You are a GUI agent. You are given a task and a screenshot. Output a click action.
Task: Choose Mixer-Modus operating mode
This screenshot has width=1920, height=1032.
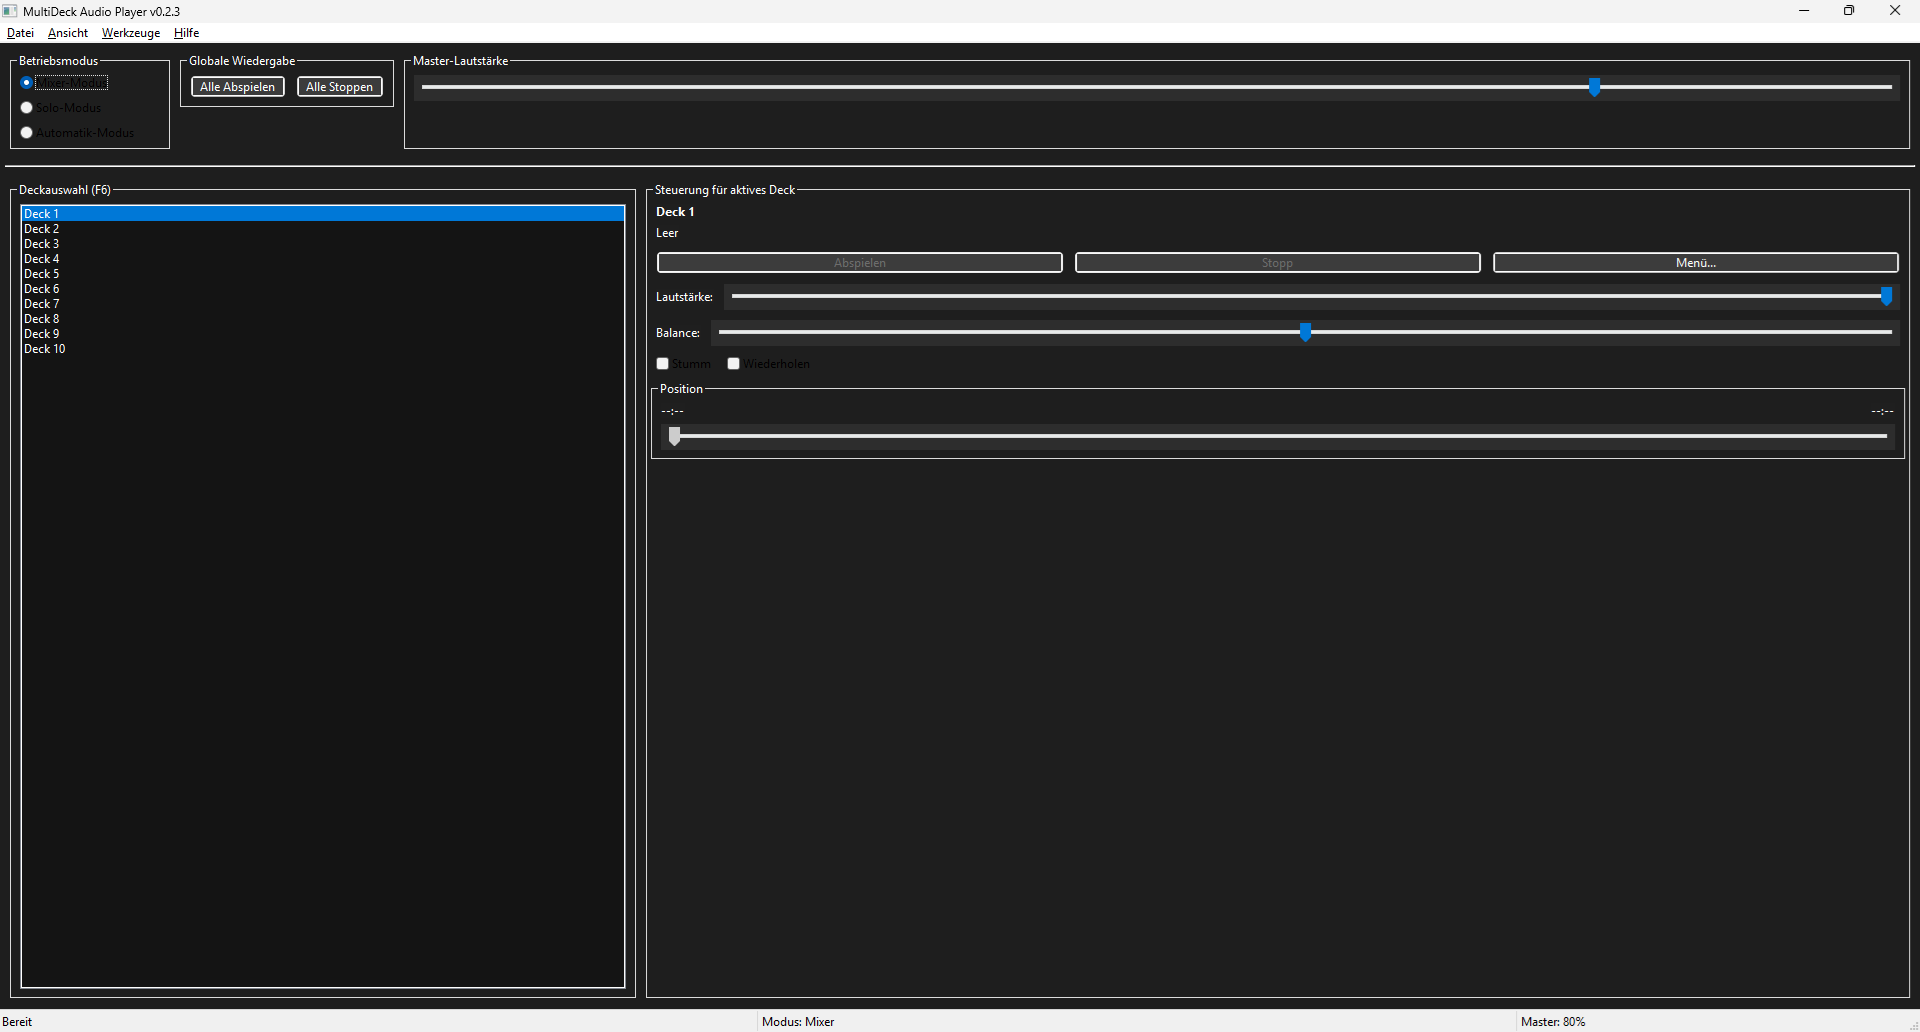coord(27,83)
